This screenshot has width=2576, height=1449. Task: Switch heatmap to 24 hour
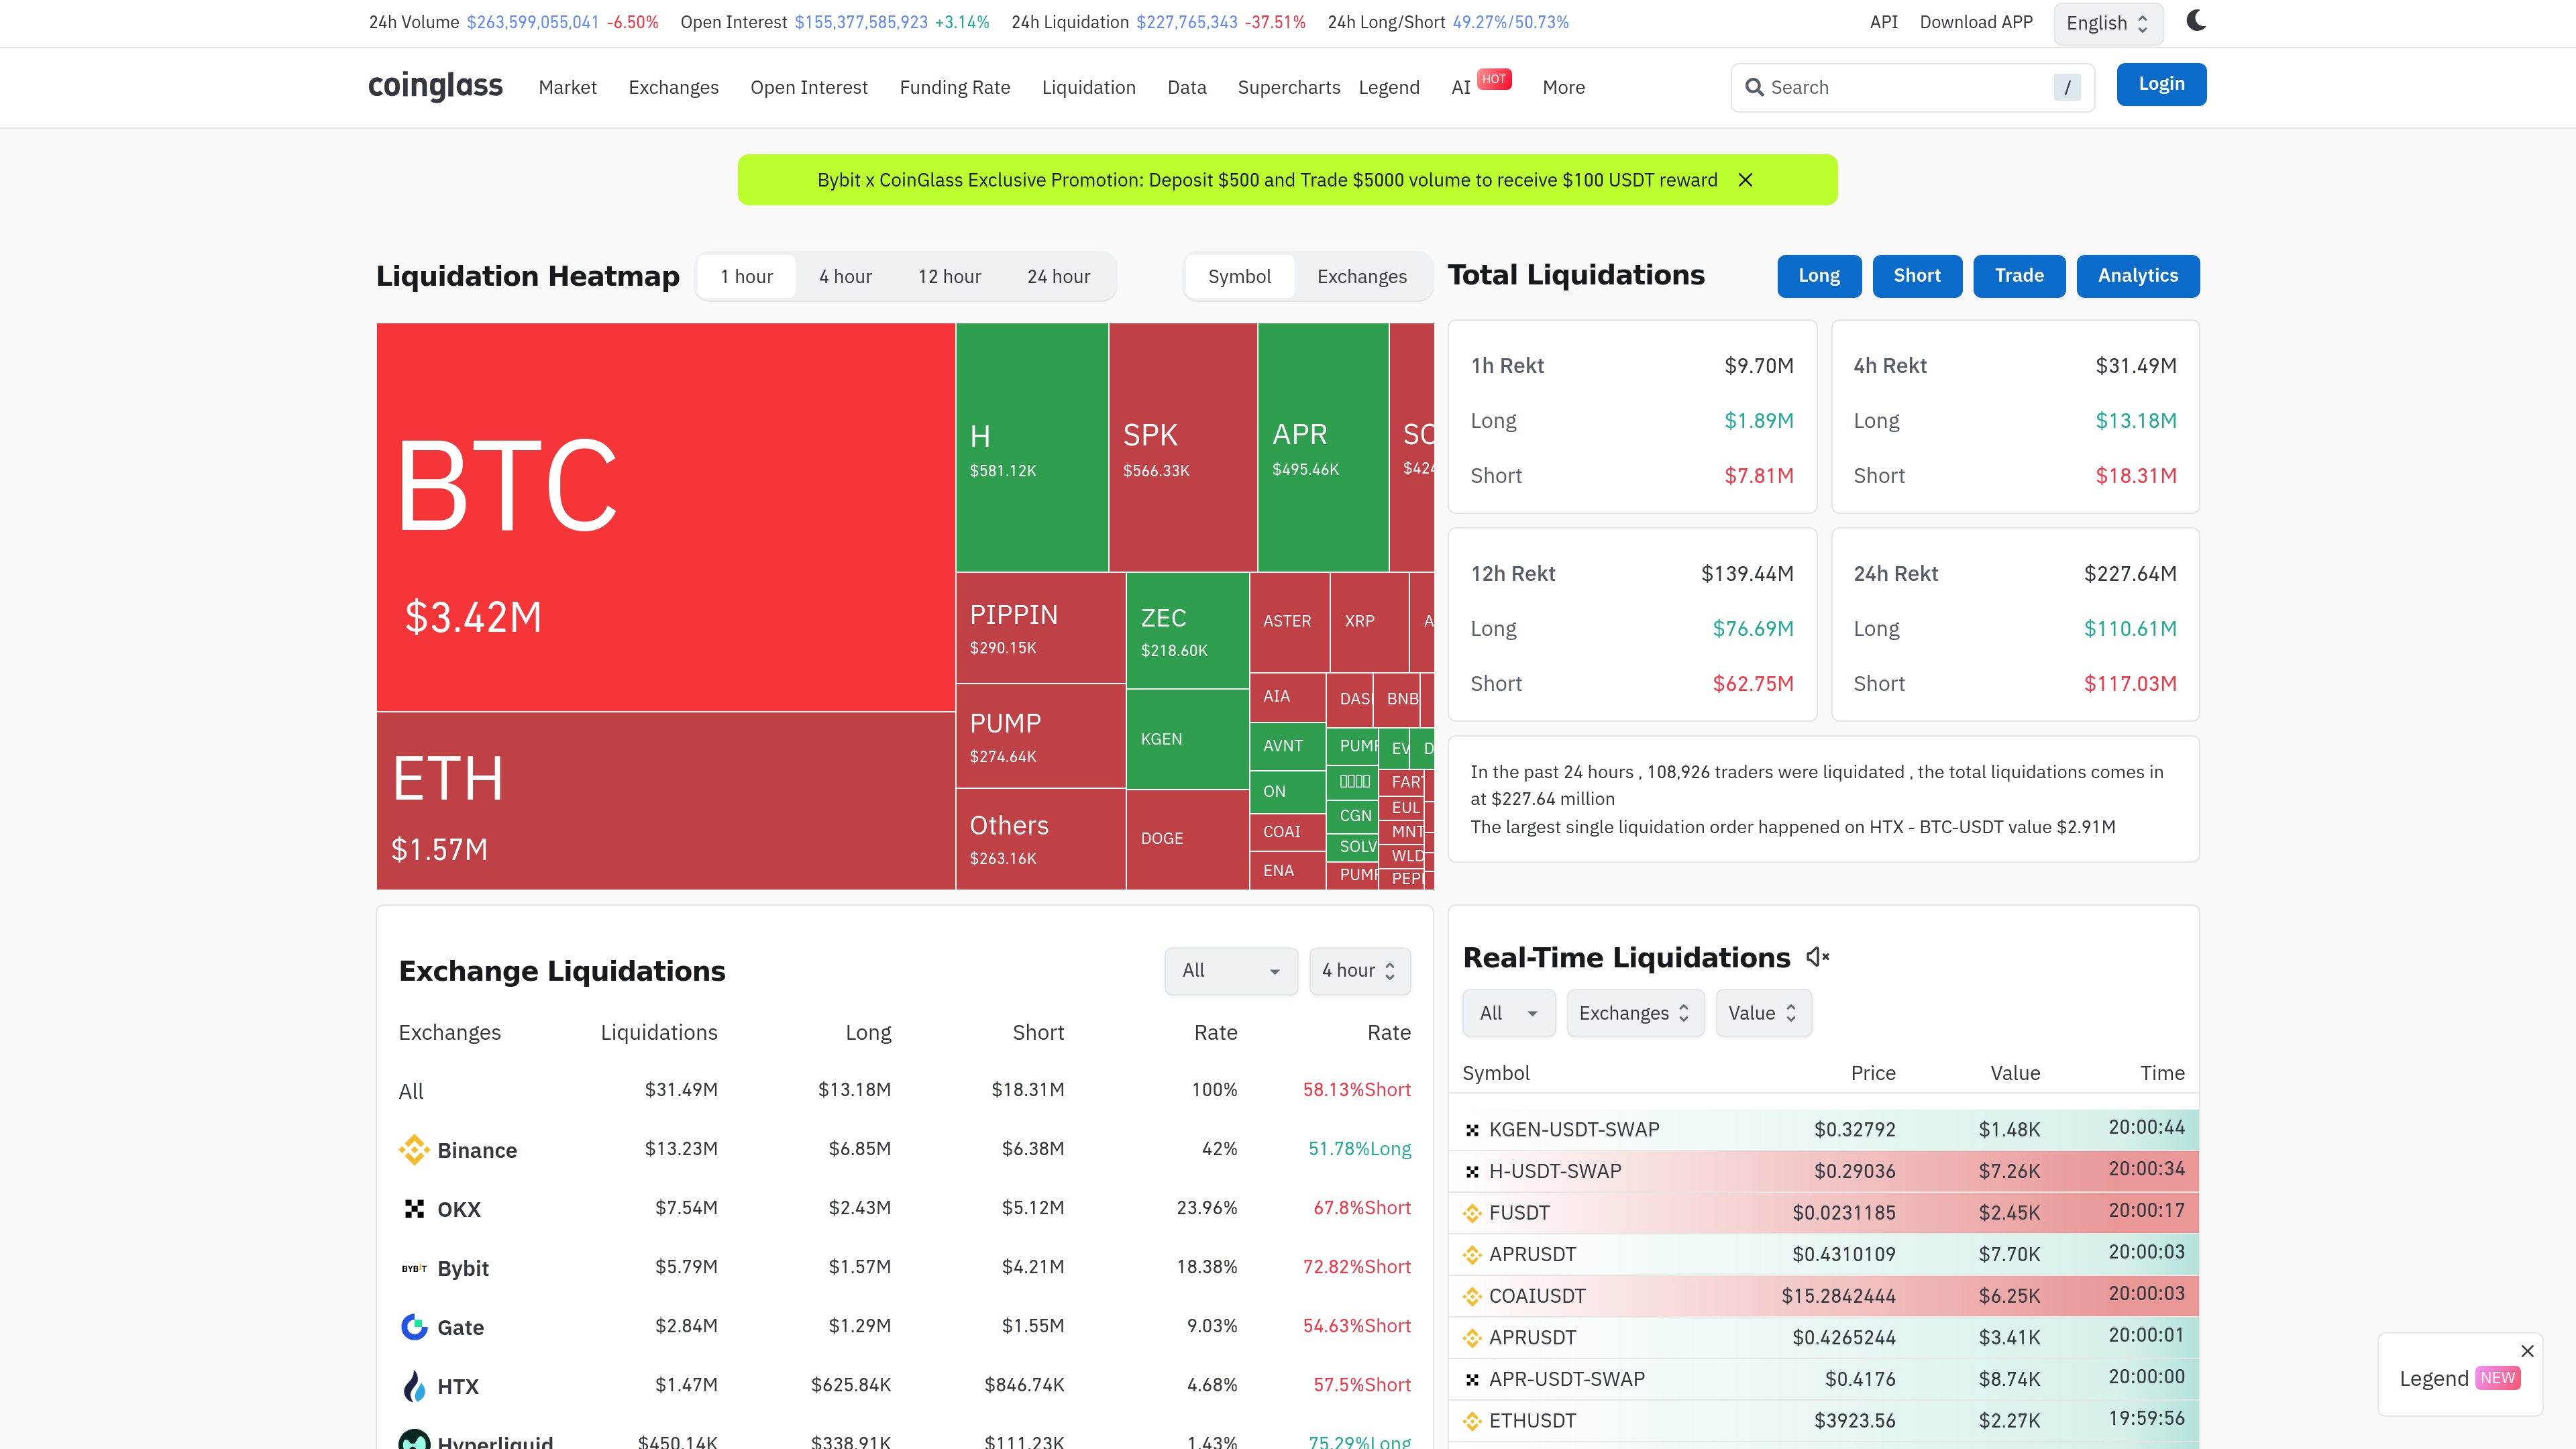pos(1058,277)
